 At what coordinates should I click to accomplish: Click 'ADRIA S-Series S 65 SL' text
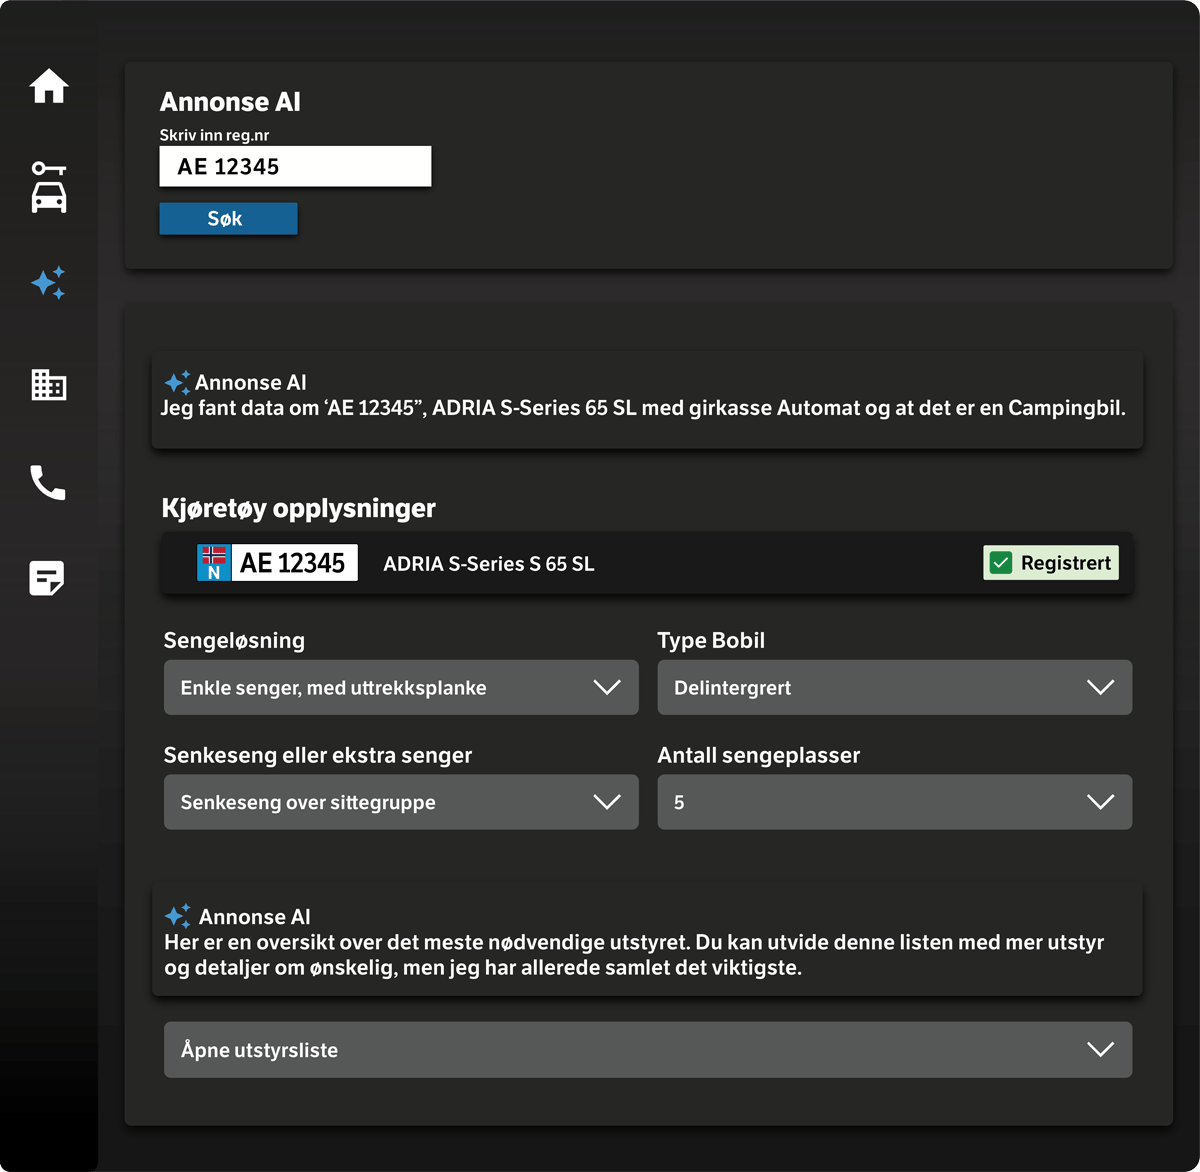point(489,564)
